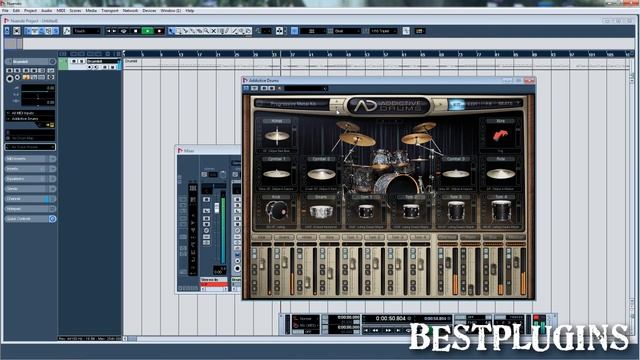The width and height of the screenshot is (640, 360).
Task: Select the Tom 2 kit piece
Action: coord(411,212)
